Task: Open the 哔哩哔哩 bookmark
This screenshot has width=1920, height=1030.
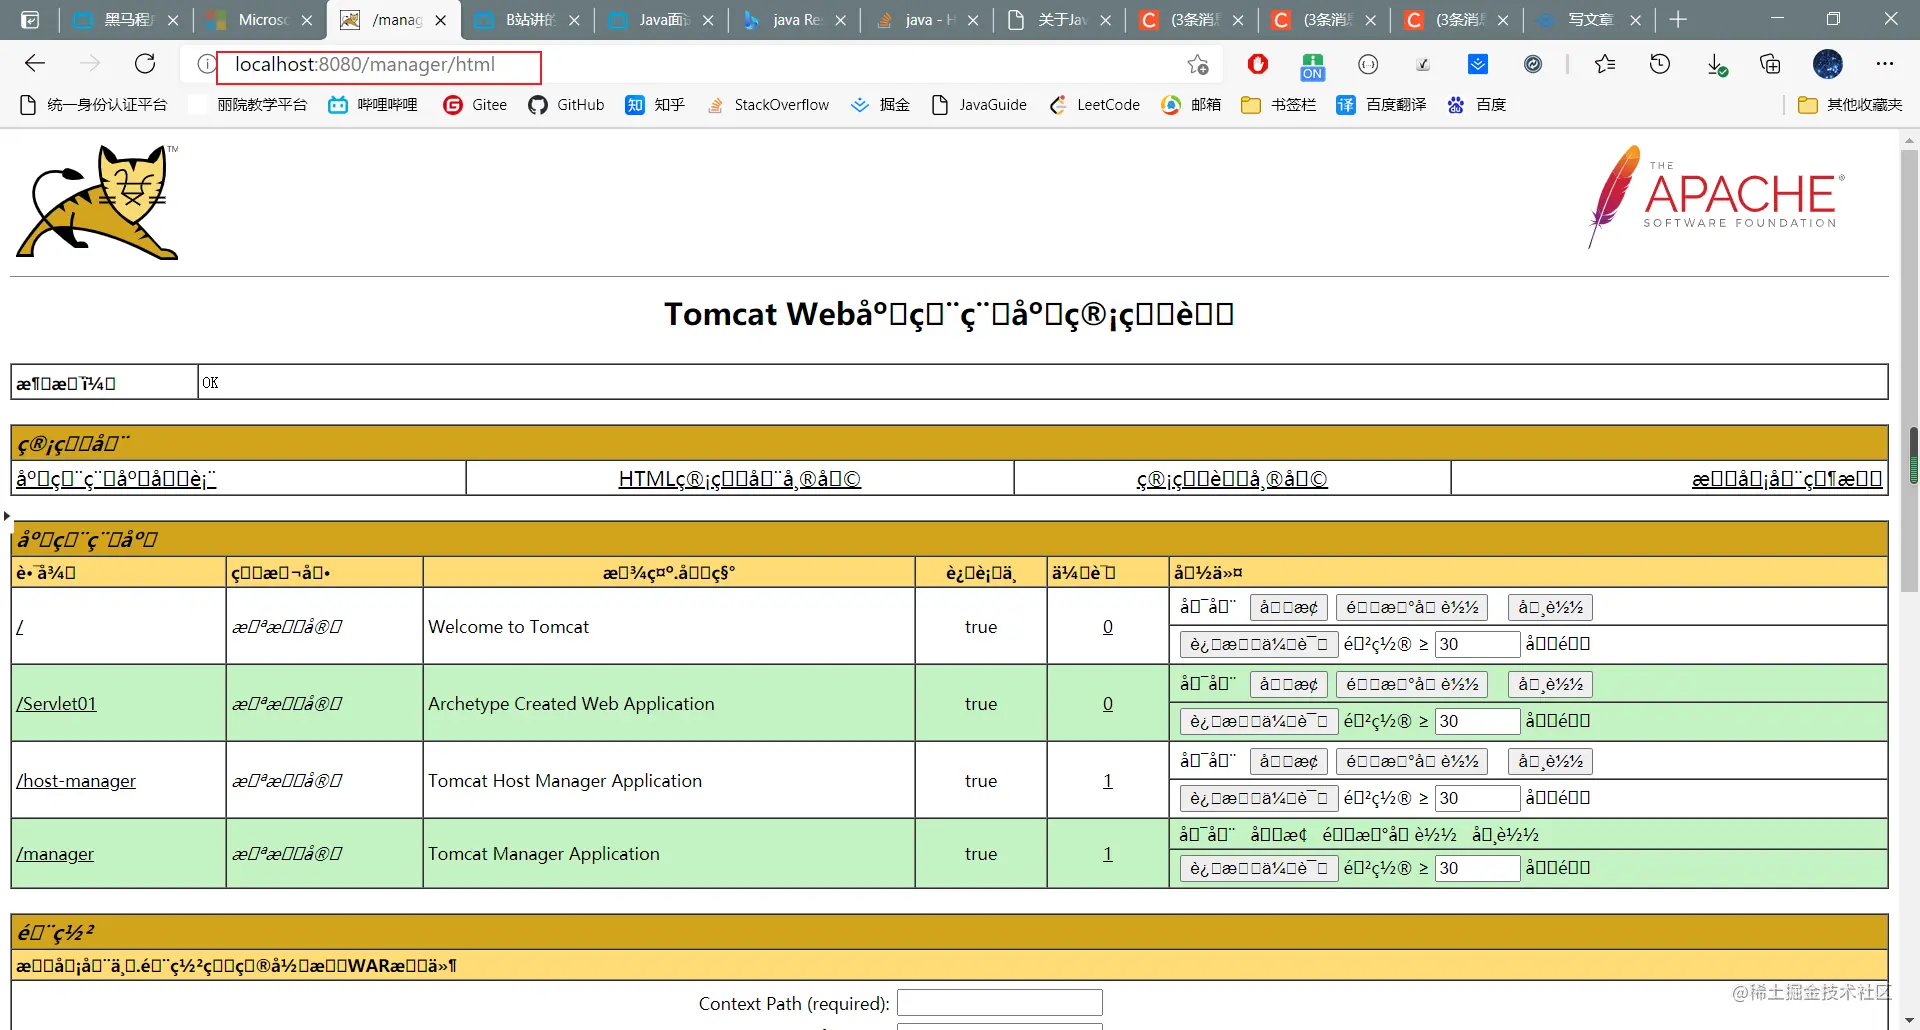Action: [x=373, y=105]
